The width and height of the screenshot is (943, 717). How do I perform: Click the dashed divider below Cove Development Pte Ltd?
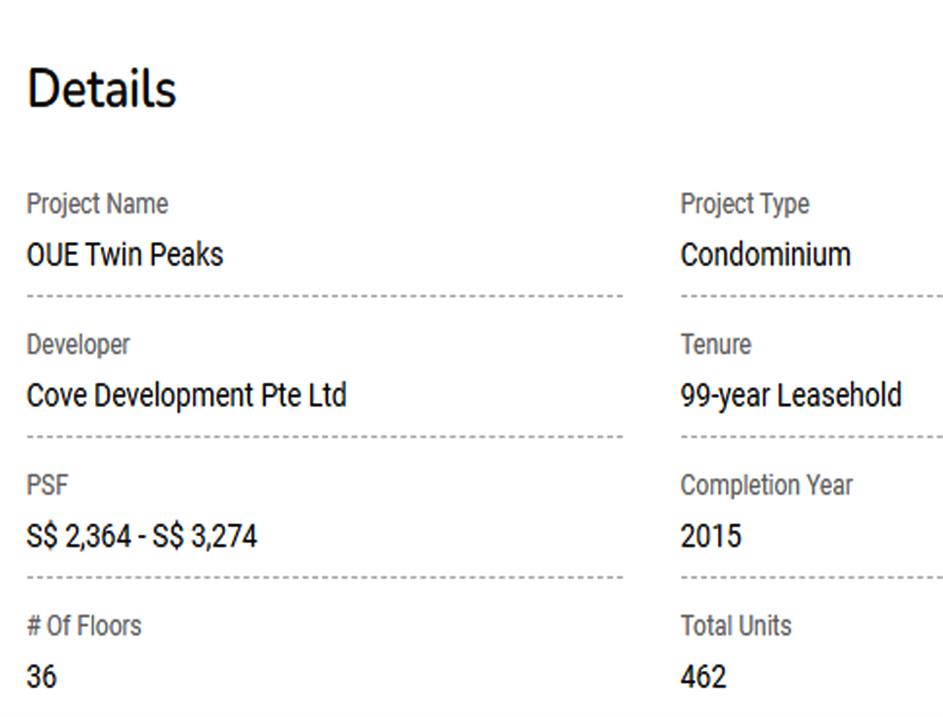click(325, 437)
